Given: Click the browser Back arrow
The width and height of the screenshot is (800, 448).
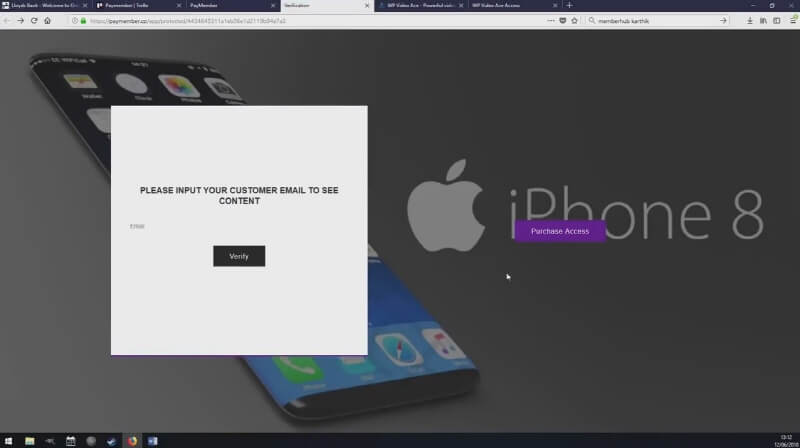Looking at the screenshot, I should (7, 21).
